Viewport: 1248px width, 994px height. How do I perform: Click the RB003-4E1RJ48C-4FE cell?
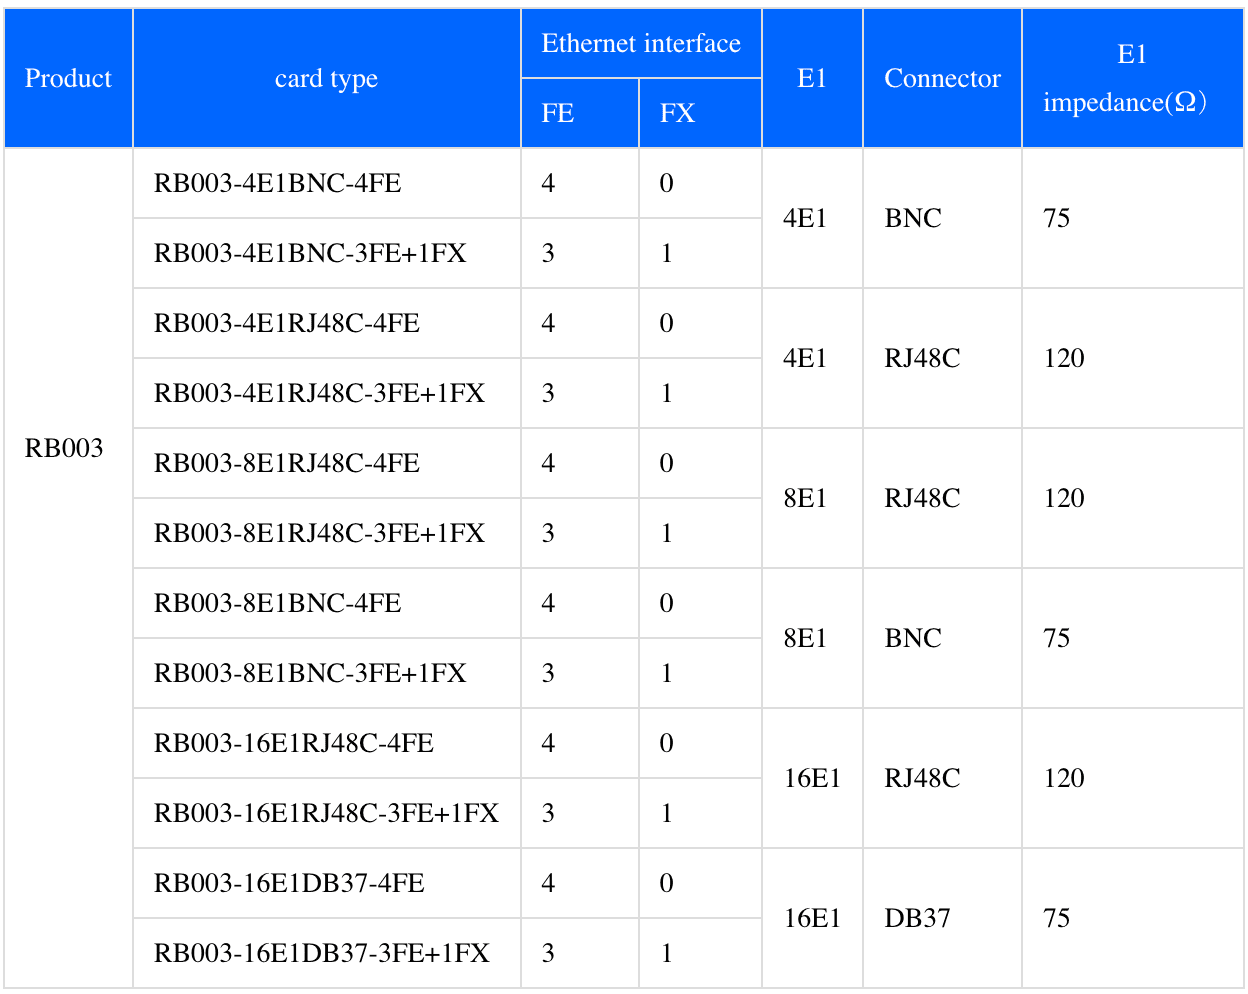coord(287,323)
